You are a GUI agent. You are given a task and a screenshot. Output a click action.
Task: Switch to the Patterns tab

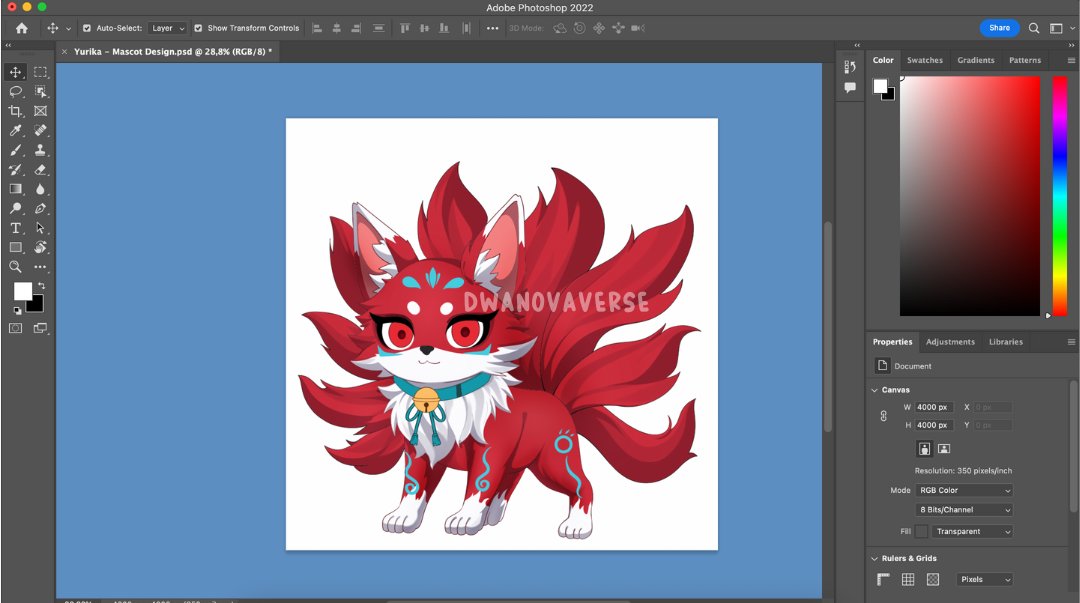[1025, 61]
